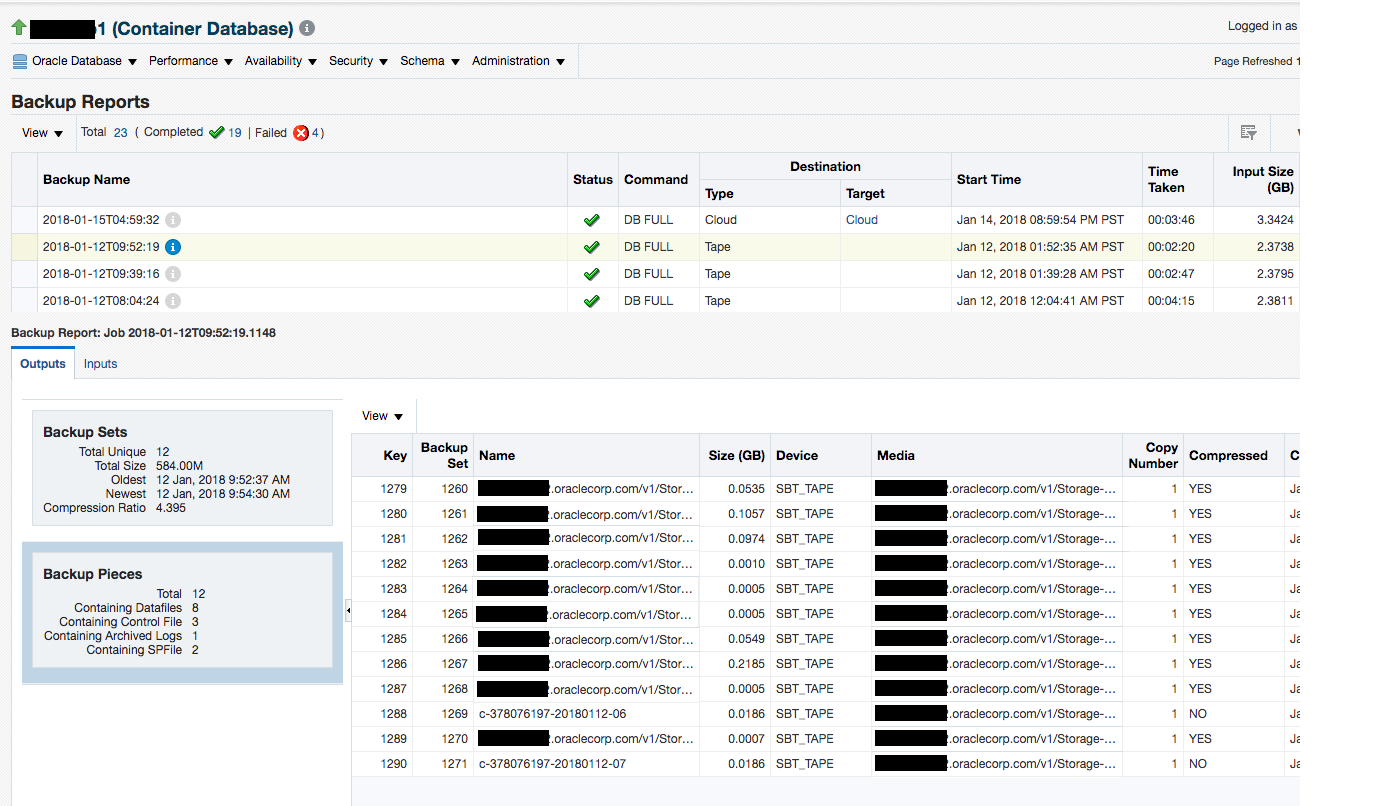
Task: Click the table reorder columns toolbar icon
Action: [1248, 132]
